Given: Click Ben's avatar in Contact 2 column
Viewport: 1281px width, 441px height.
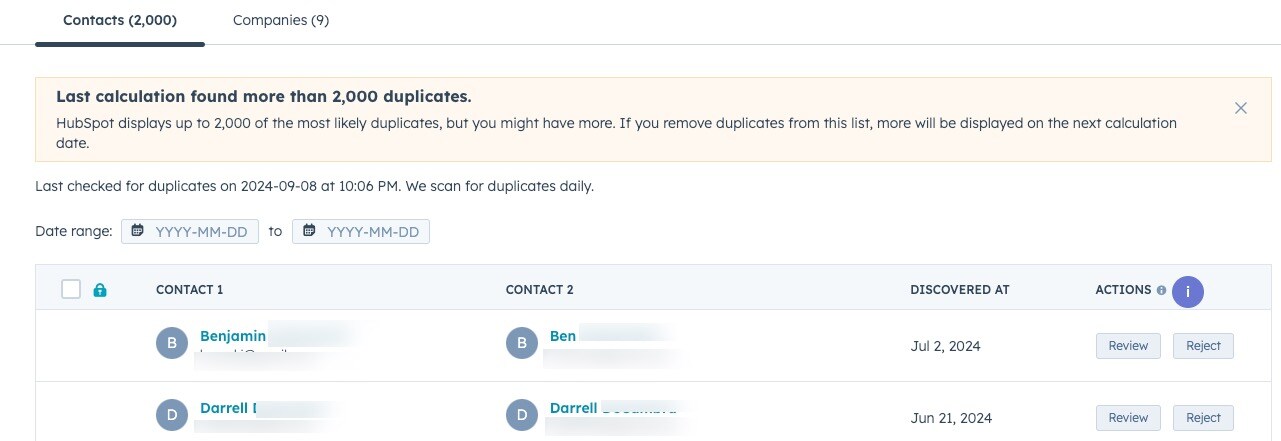Looking at the screenshot, I should tap(522, 345).
